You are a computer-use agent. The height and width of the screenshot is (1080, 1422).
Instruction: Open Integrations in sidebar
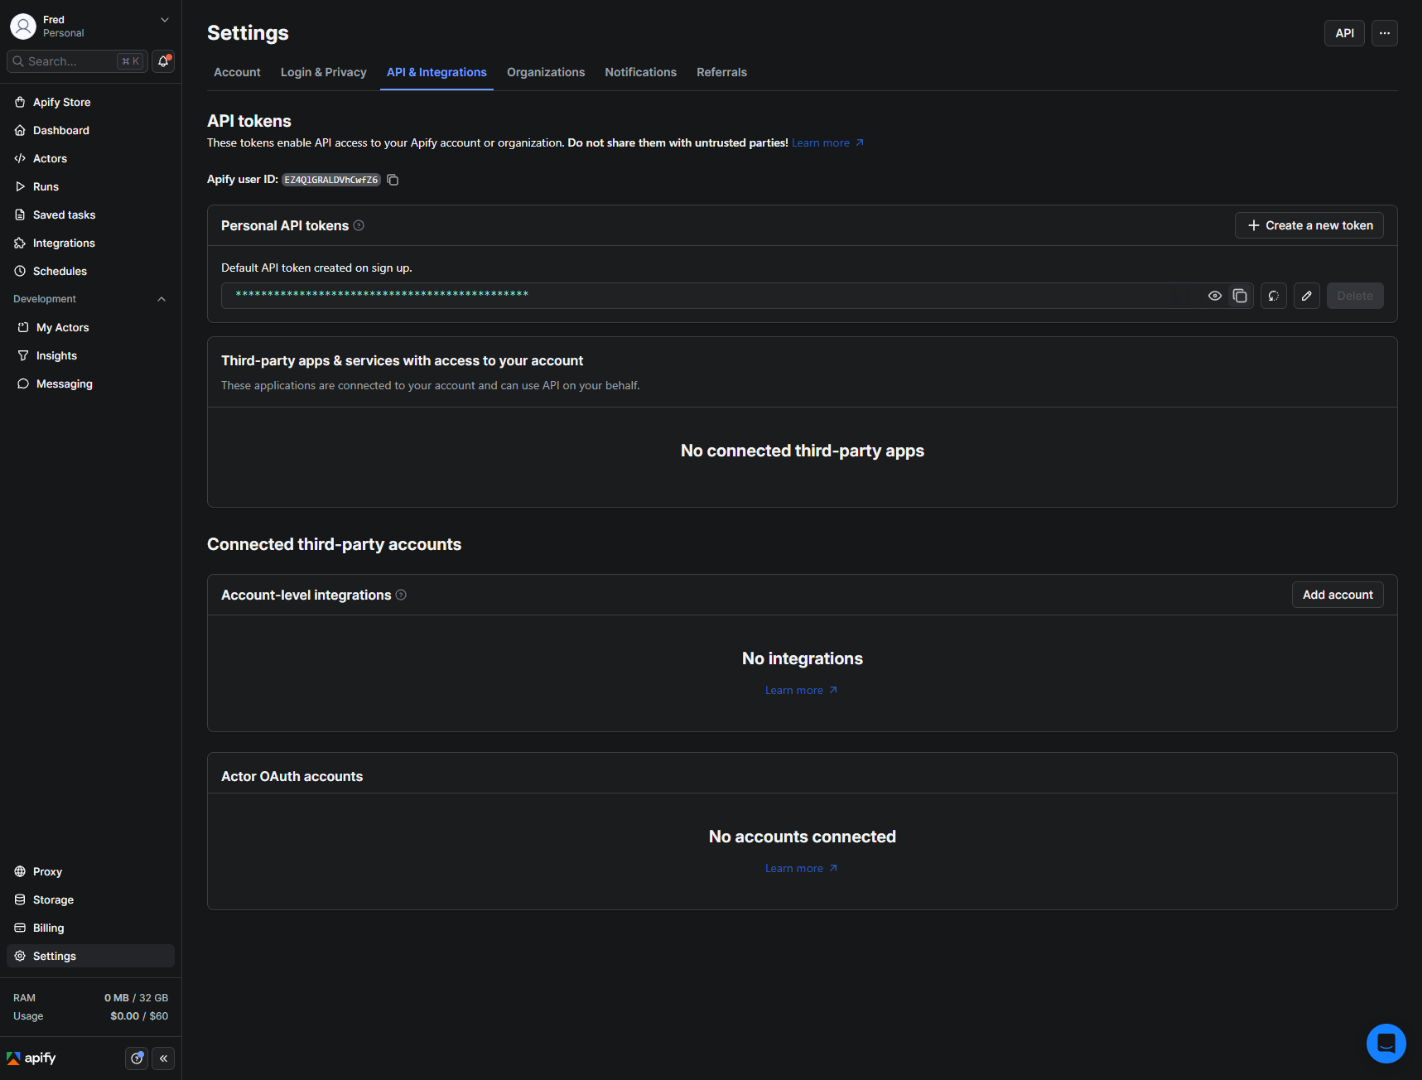[91, 243]
